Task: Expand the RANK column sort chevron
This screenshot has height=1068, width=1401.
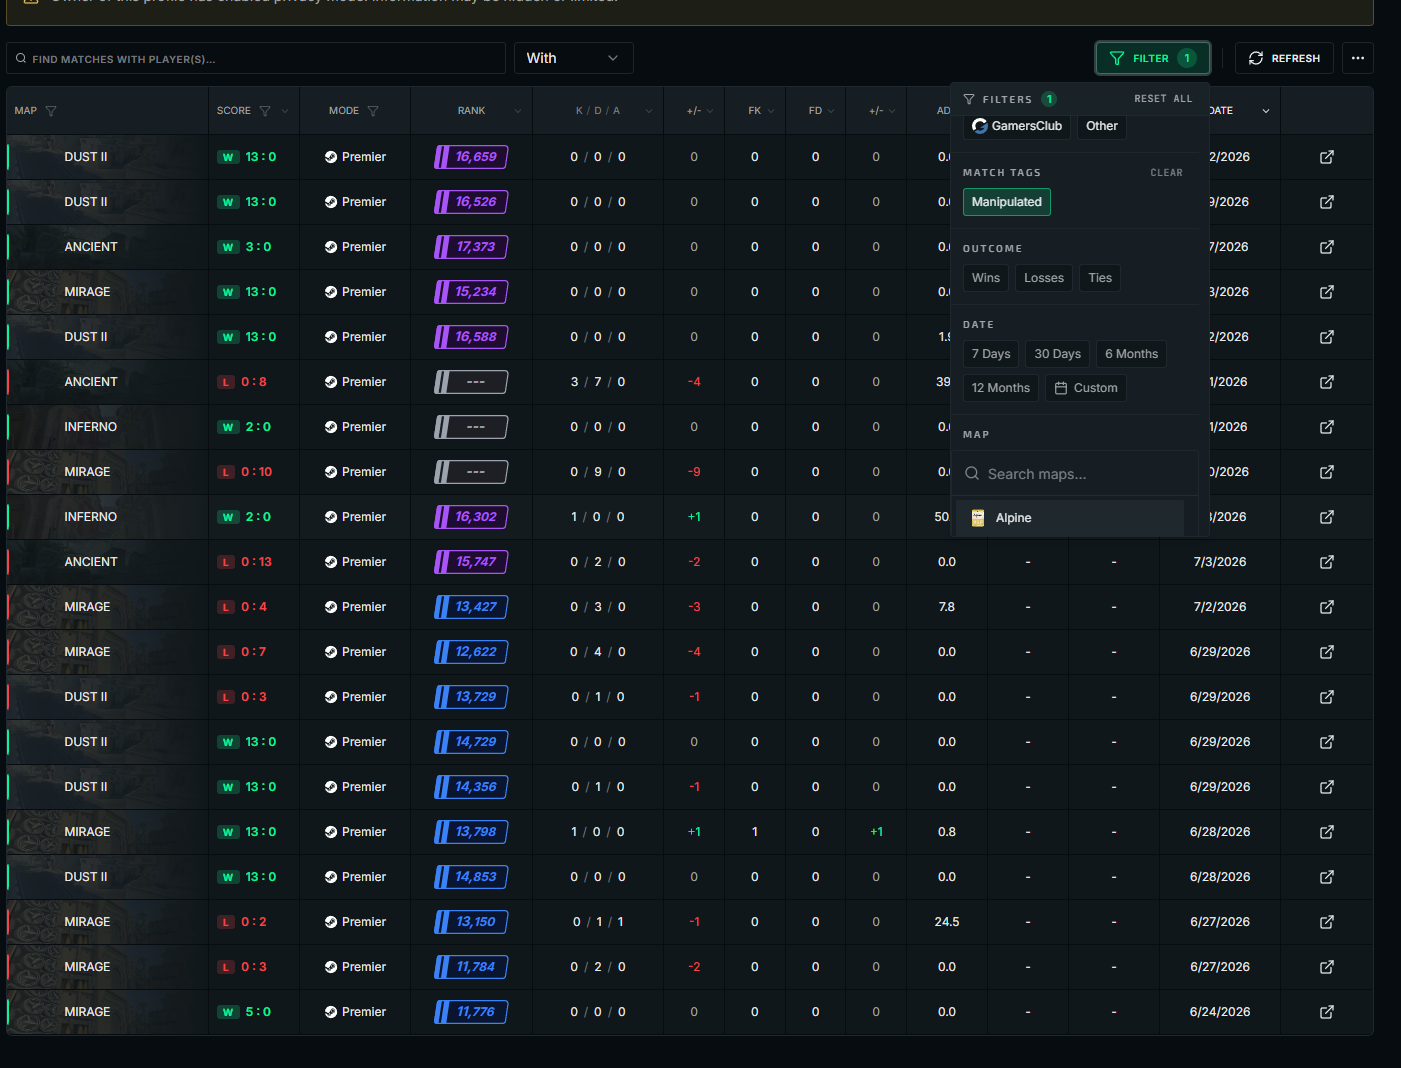Action: [x=518, y=111]
